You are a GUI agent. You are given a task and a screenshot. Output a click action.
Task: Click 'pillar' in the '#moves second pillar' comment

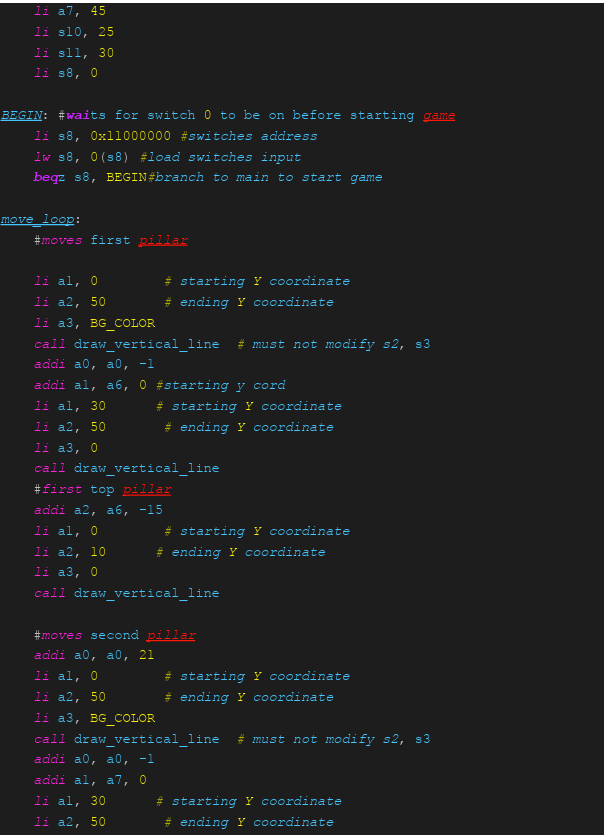pyautogui.click(x=171, y=636)
